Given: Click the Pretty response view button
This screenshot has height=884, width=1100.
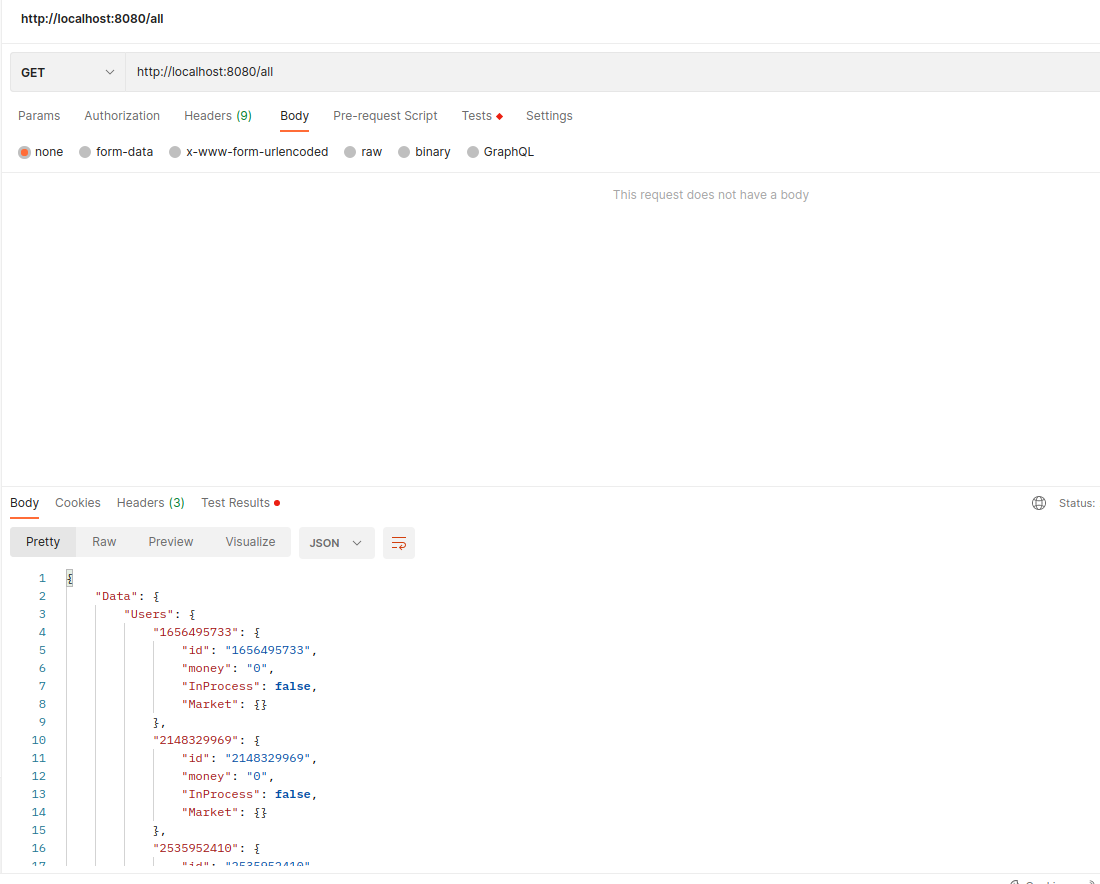Looking at the screenshot, I should [x=42, y=541].
